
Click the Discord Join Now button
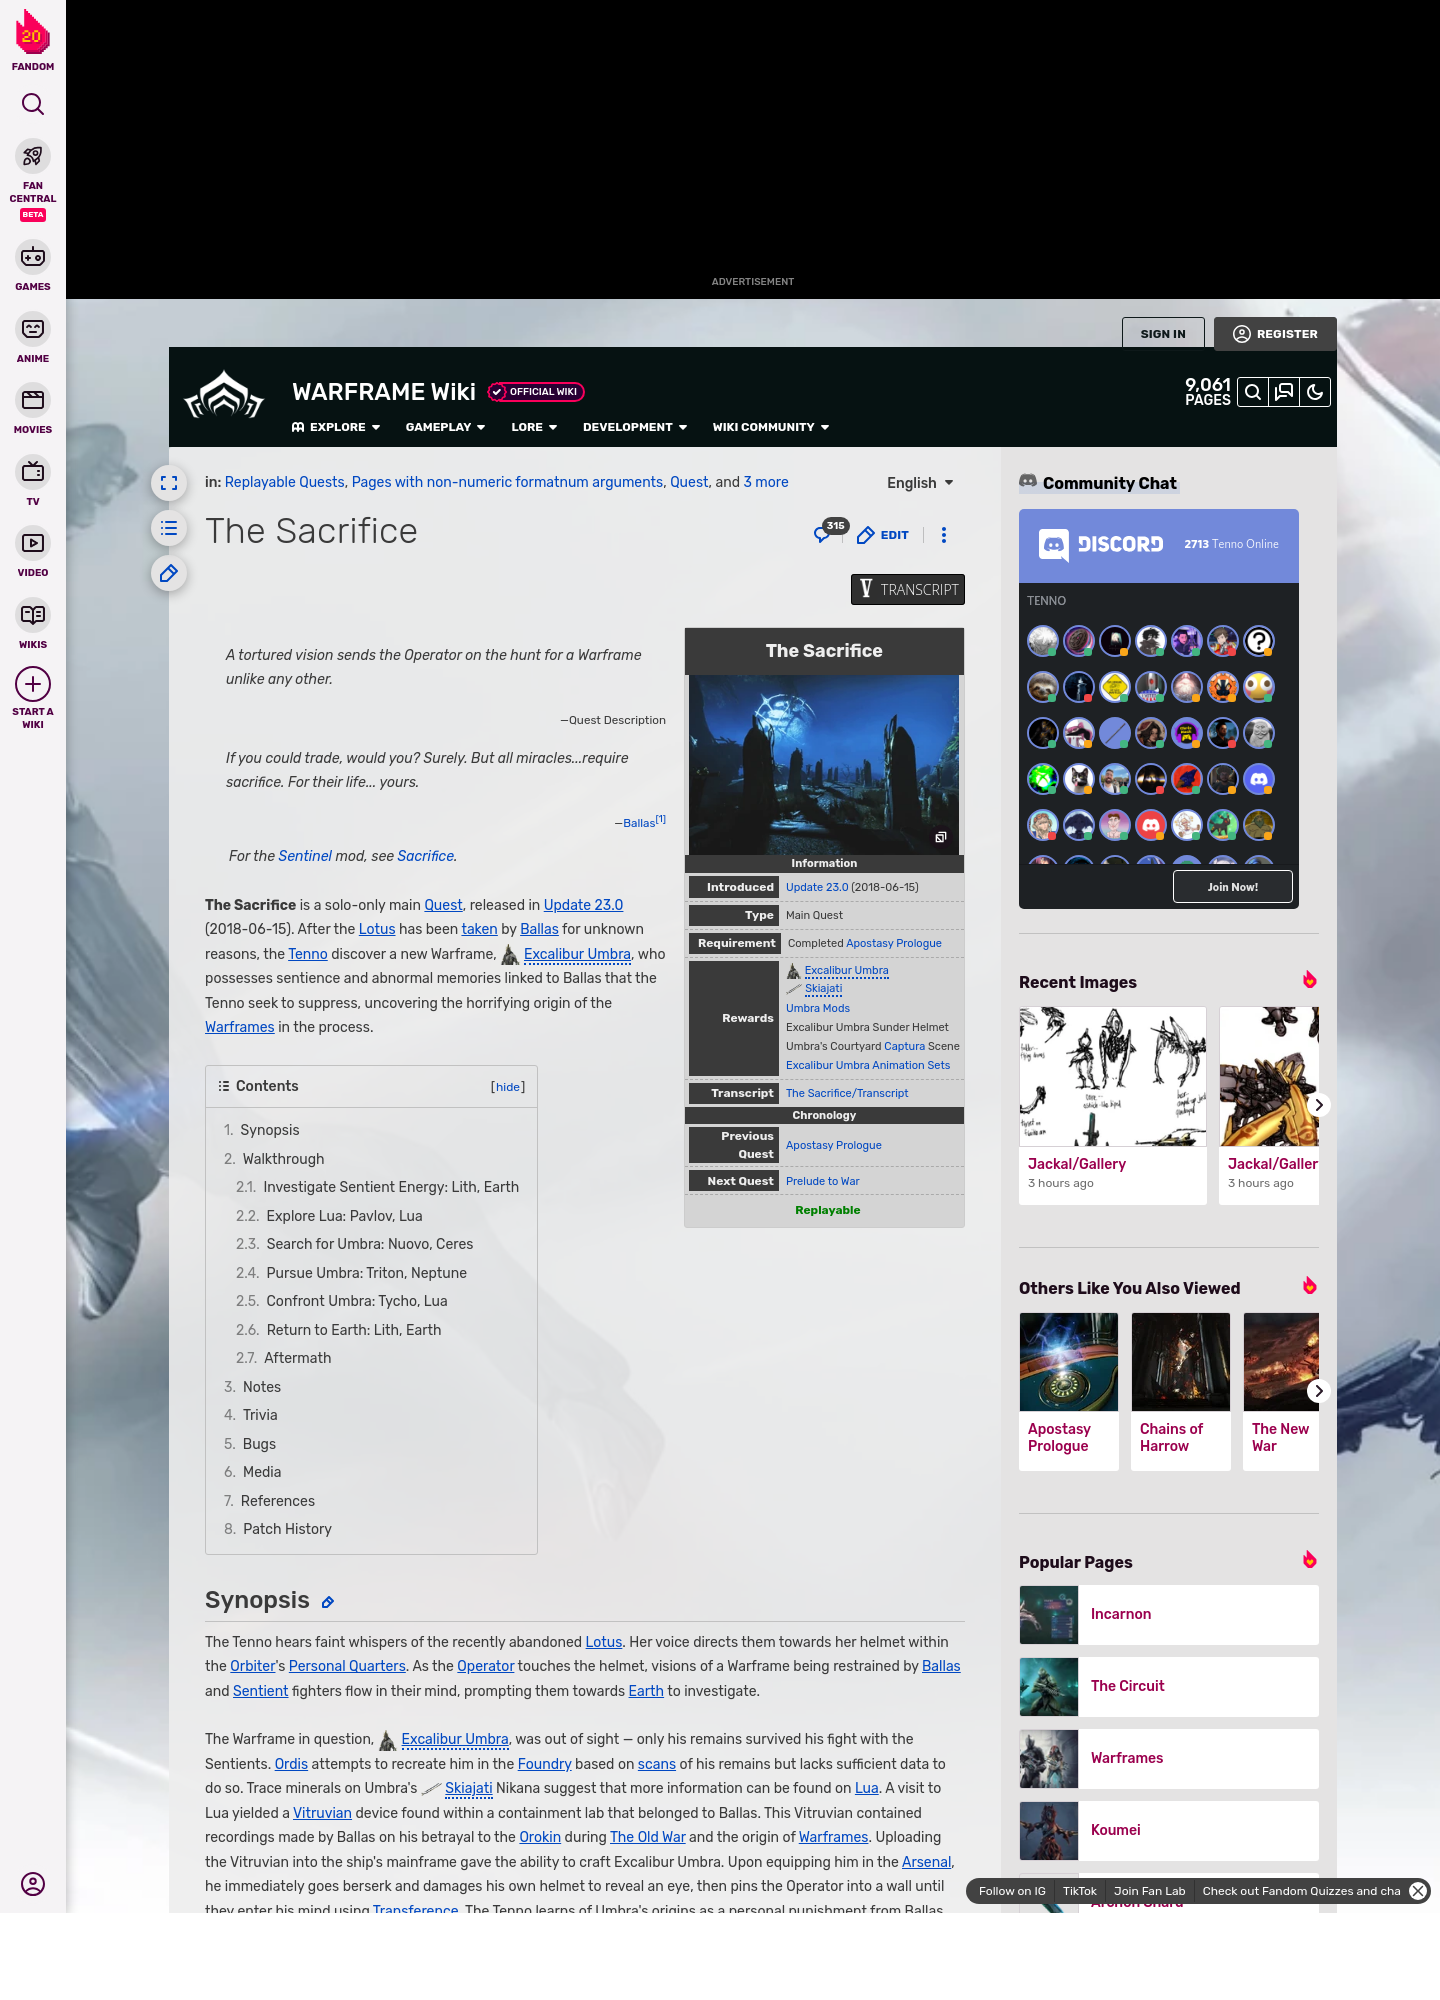click(x=1232, y=887)
